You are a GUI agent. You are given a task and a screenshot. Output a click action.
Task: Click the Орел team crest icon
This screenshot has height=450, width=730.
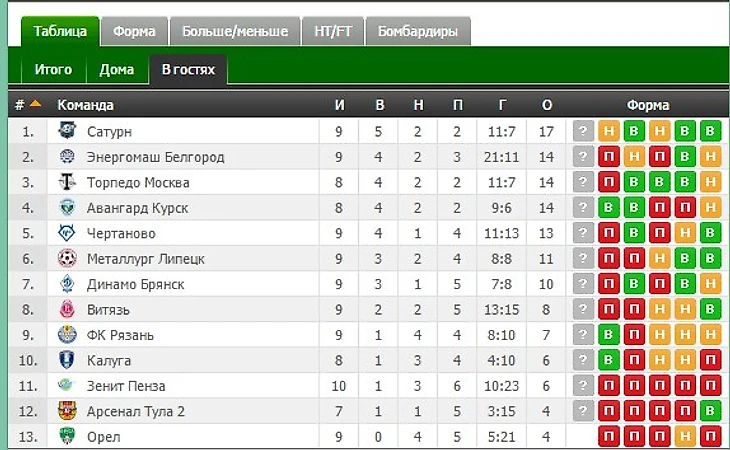coord(67,437)
